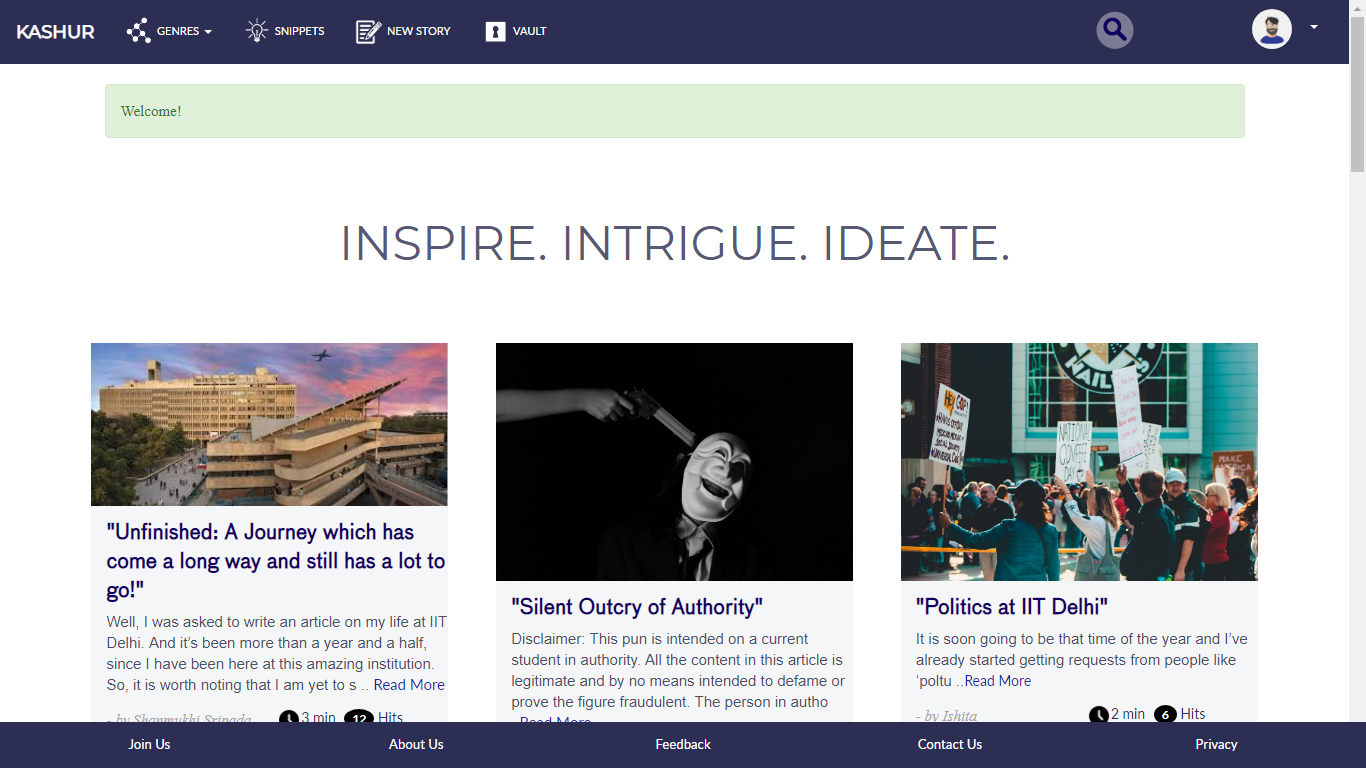Click the 6 hits counter badge
This screenshot has height=768, width=1366.
[x=1165, y=714]
